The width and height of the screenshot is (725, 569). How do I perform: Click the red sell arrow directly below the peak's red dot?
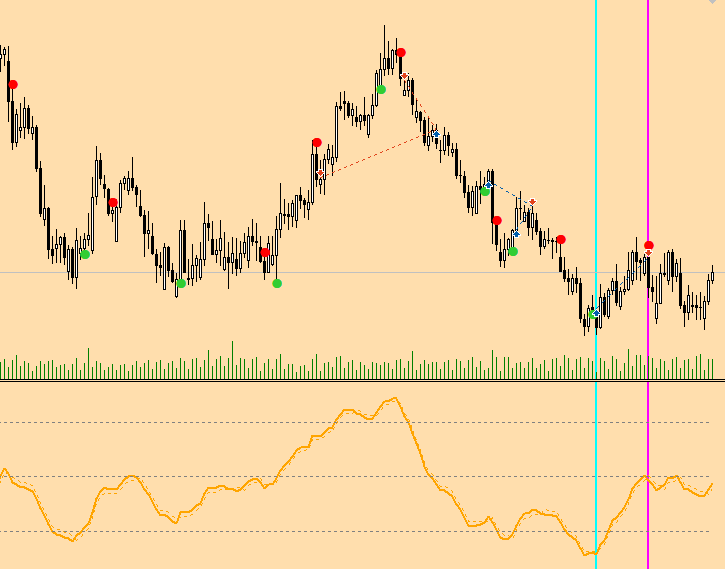tap(404, 76)
